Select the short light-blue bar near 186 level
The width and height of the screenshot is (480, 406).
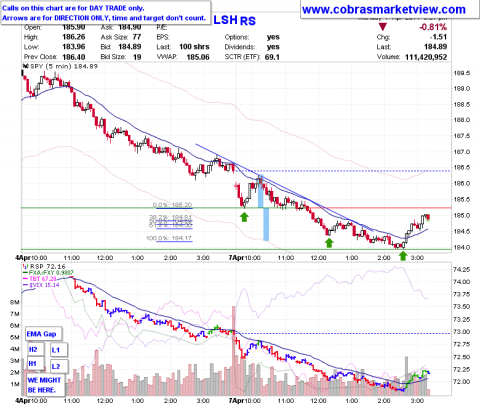pyautogui.click(x=260, y=191)
